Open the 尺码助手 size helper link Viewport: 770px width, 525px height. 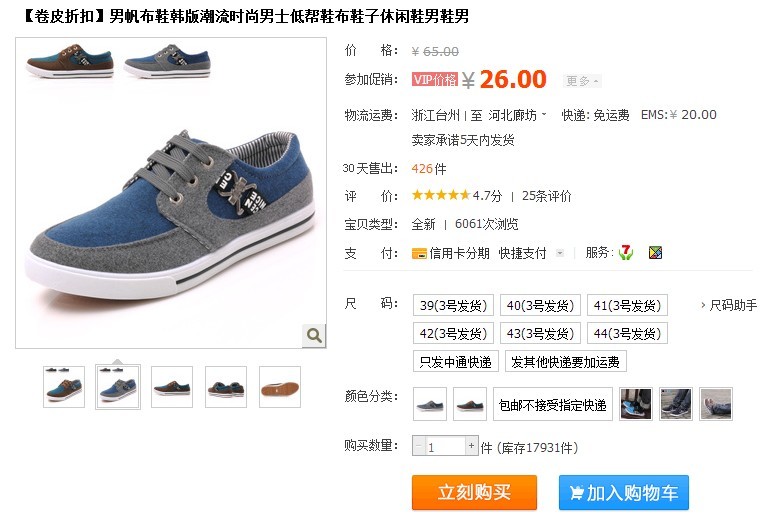click(729, 305)
